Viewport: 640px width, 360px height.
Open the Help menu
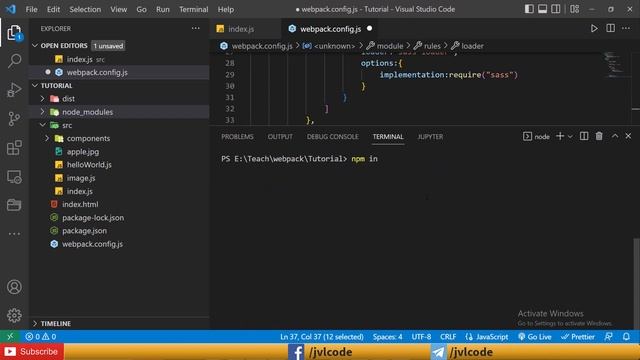click(226, 9)
